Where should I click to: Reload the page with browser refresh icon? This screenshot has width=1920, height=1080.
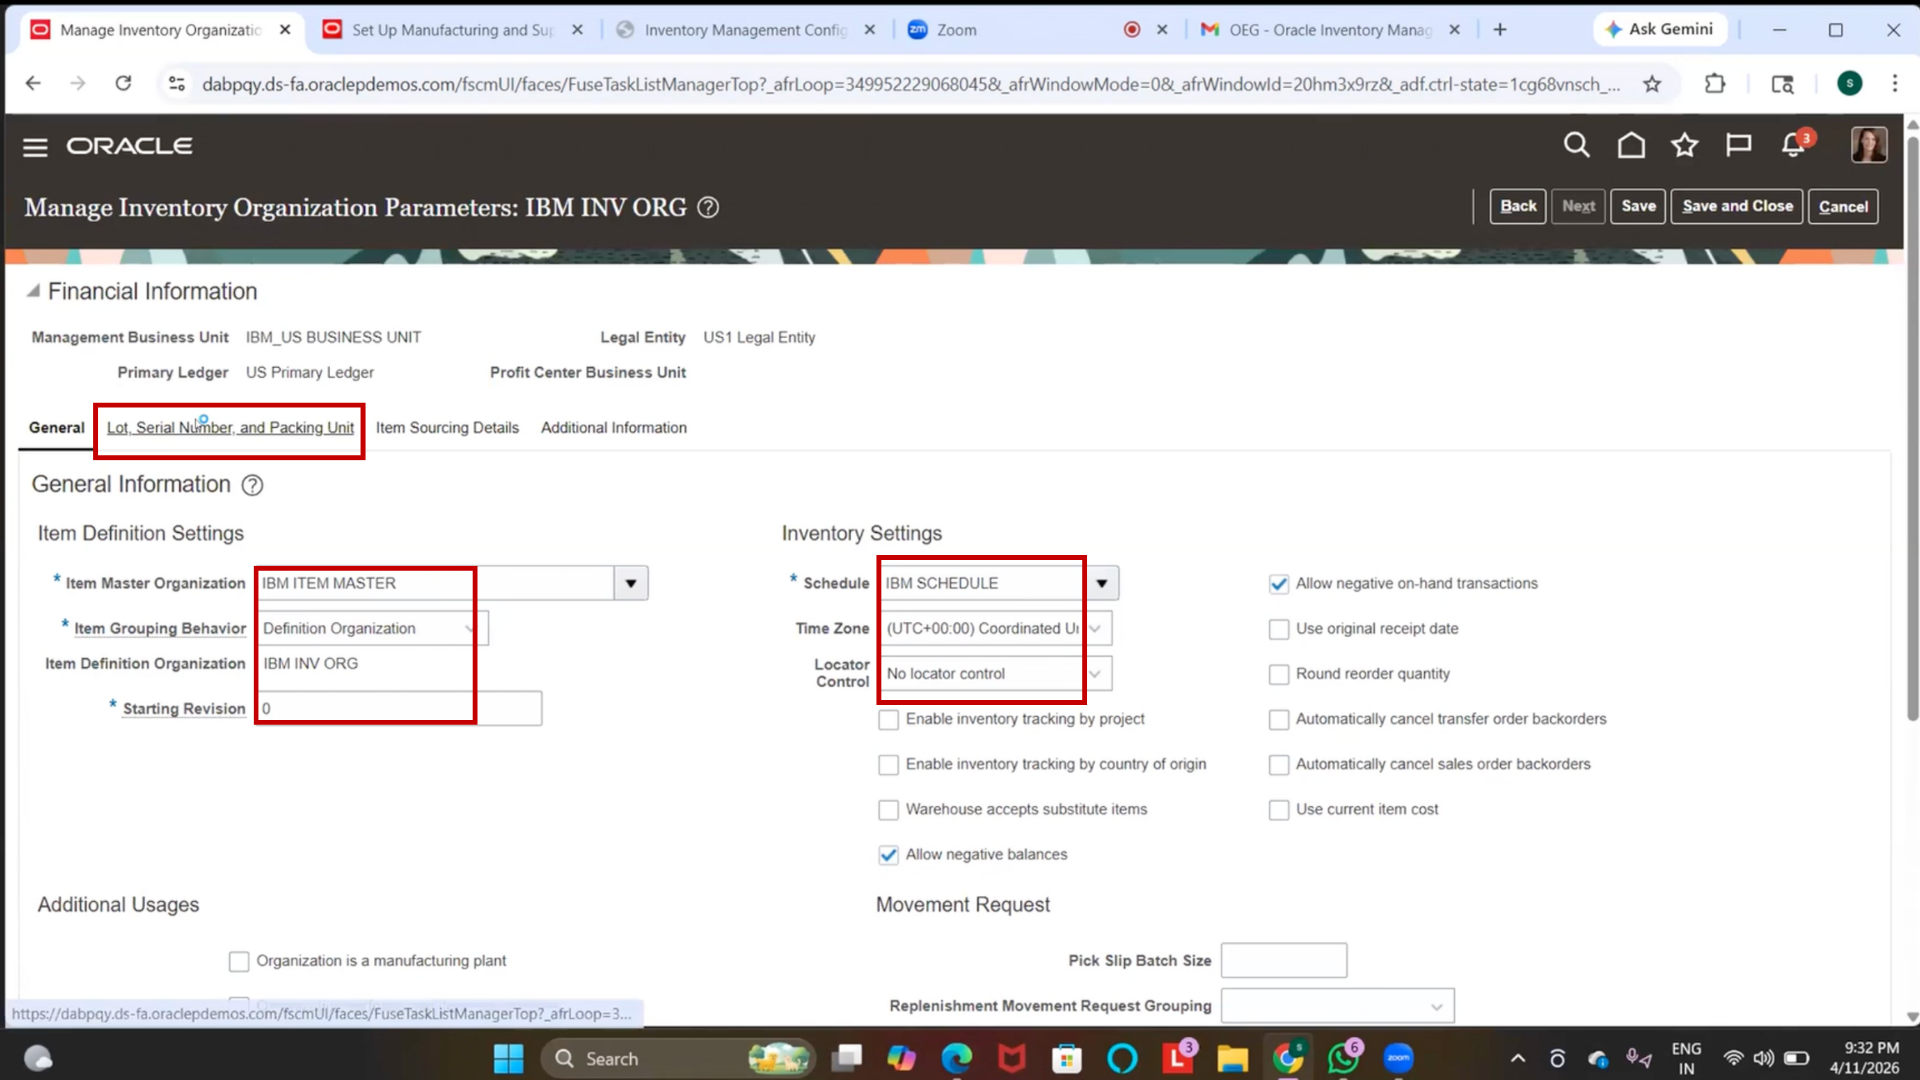123,84
